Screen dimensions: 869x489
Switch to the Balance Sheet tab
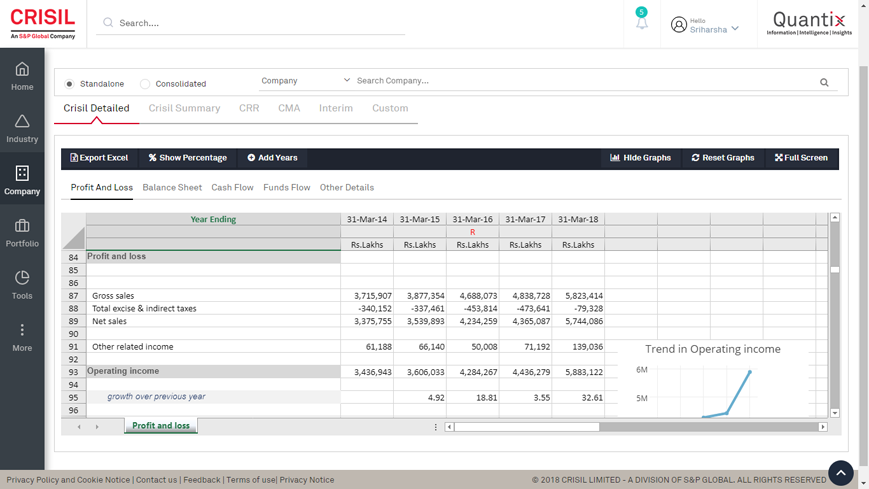172,187
